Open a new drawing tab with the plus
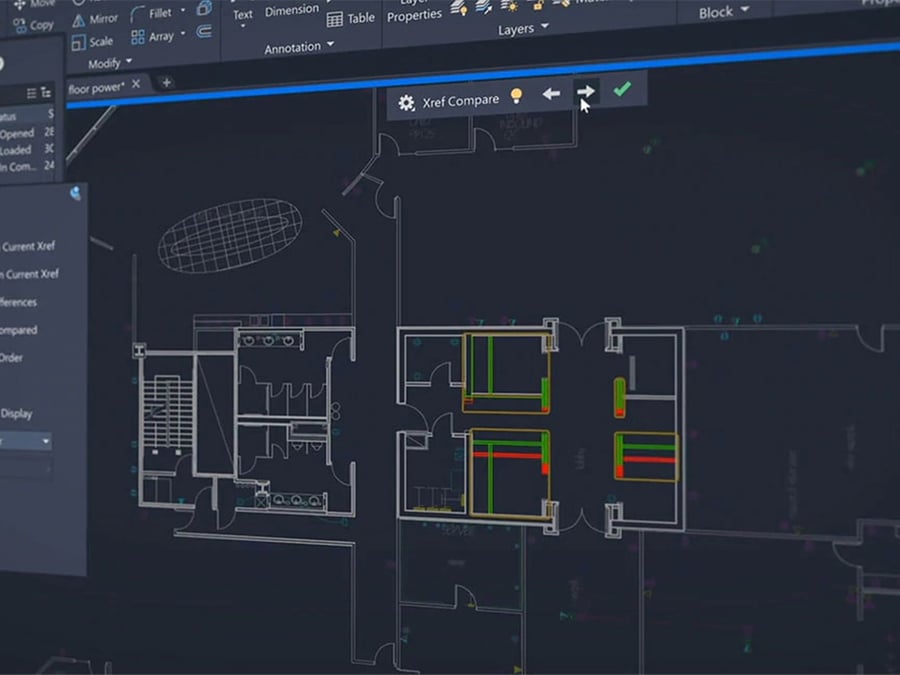Viewport: 900px width, 675px height. pyautogui.click(x=166, y=83)
